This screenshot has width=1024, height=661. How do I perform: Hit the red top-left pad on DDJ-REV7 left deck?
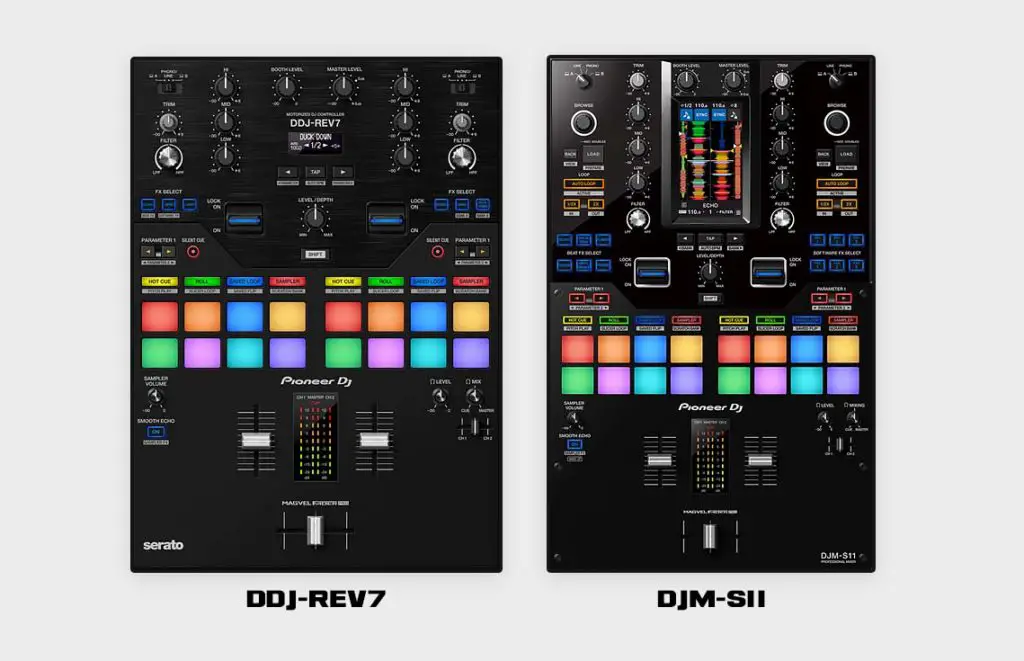pyautogui.click(x=159, y=317)
